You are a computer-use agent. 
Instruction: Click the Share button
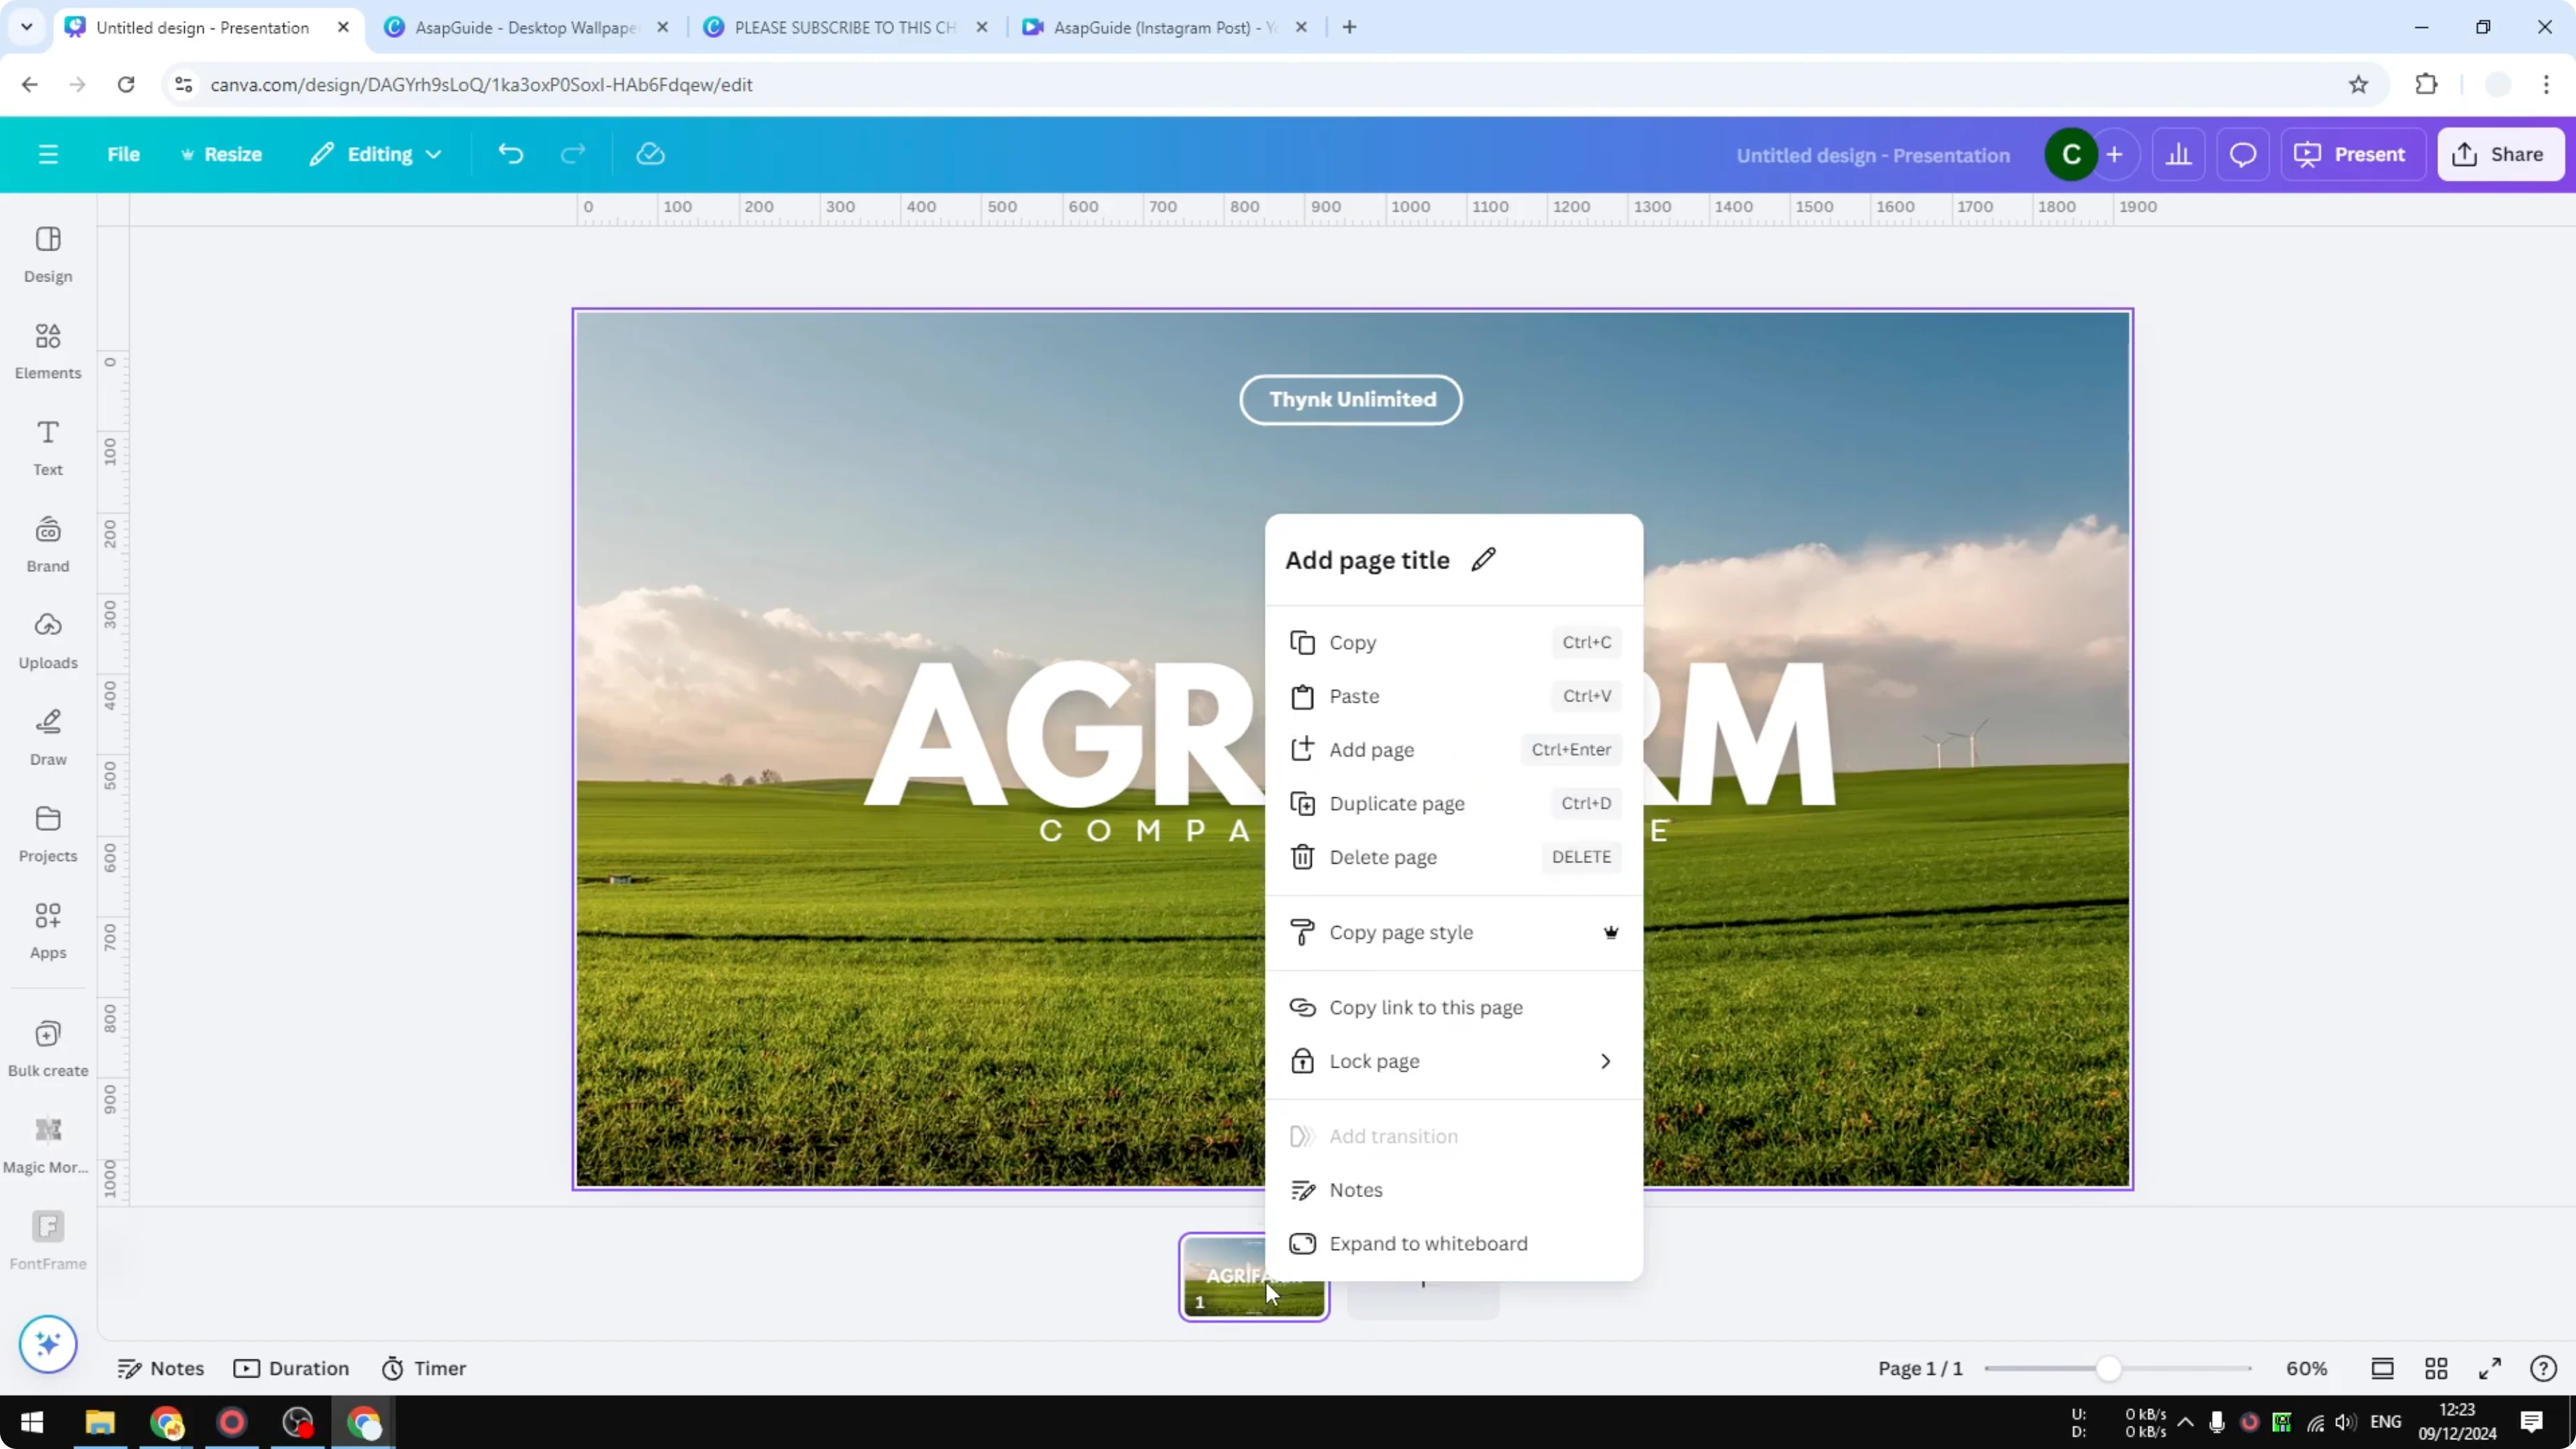pyautogui.click(x=2500, y=153)
